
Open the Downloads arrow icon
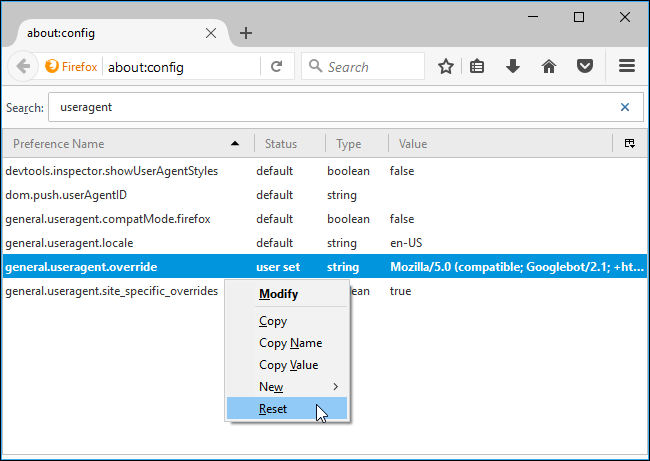pos(513,67)
